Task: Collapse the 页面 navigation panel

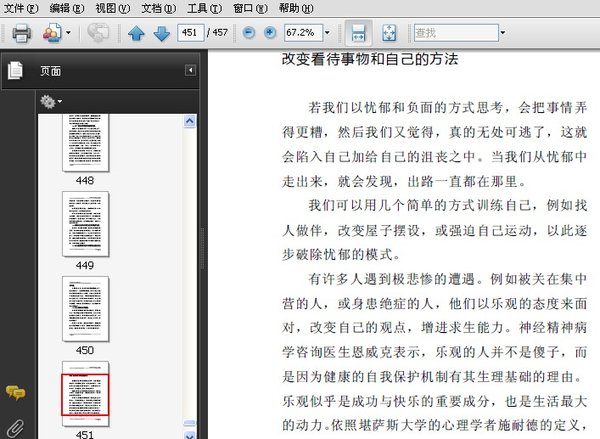Action: click(190, 70)
